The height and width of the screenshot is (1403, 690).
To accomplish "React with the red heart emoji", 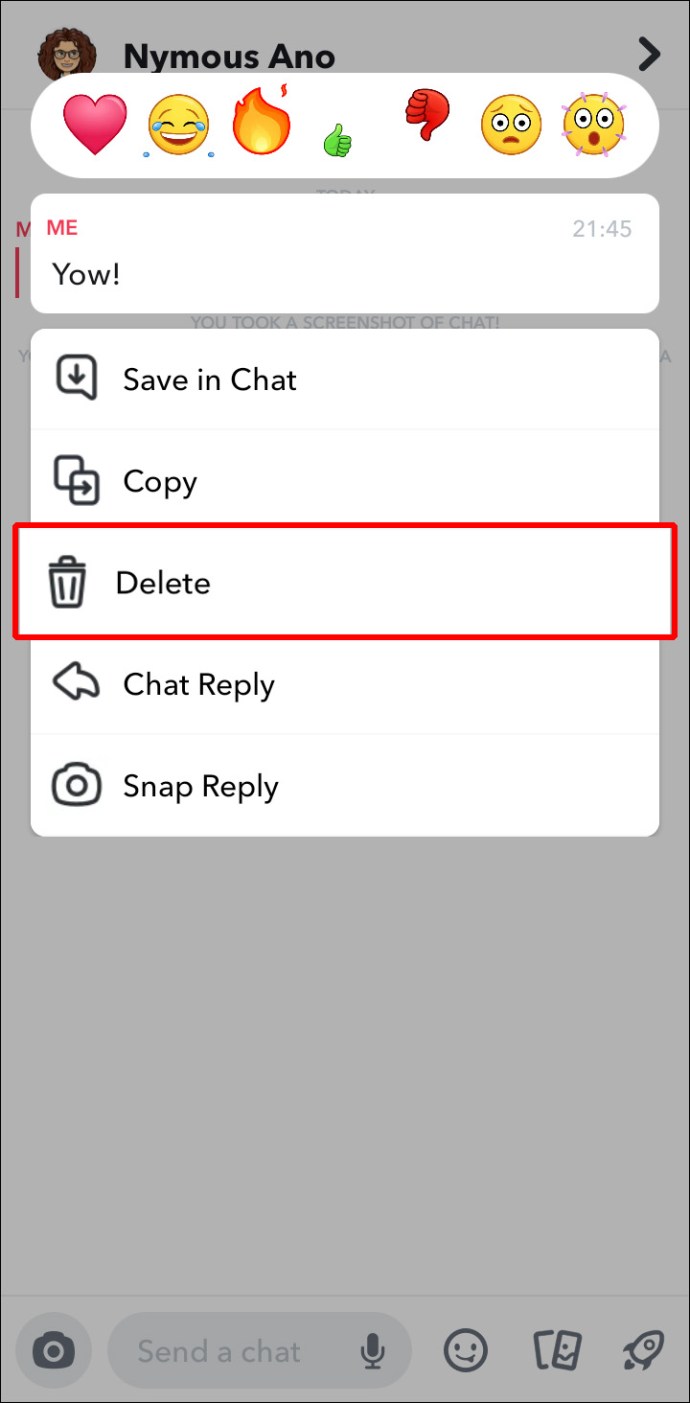I will pos(95,125).
